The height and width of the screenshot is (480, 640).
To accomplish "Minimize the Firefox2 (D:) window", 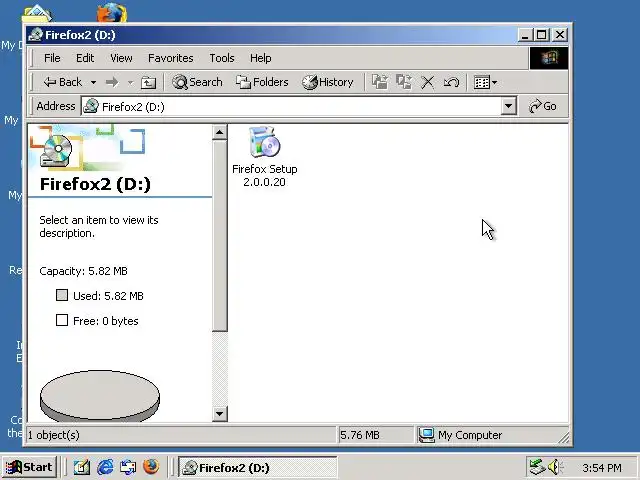I will 525,35.
